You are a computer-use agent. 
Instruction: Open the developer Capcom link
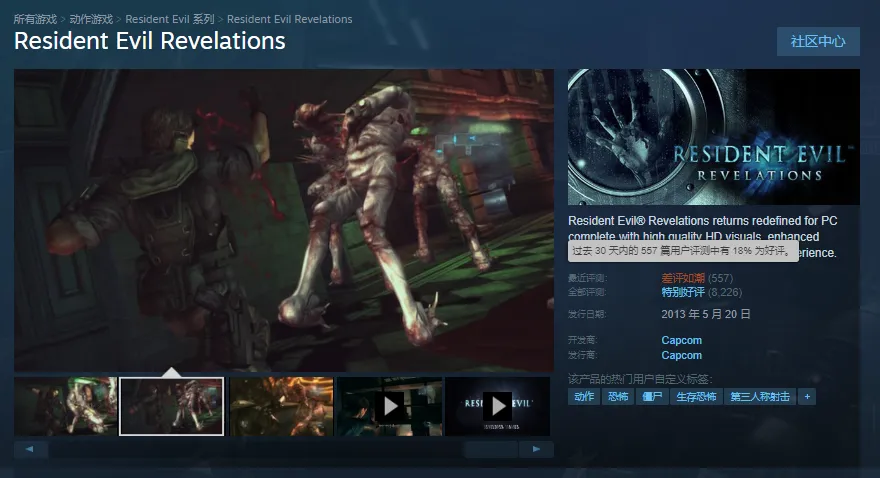681,340
